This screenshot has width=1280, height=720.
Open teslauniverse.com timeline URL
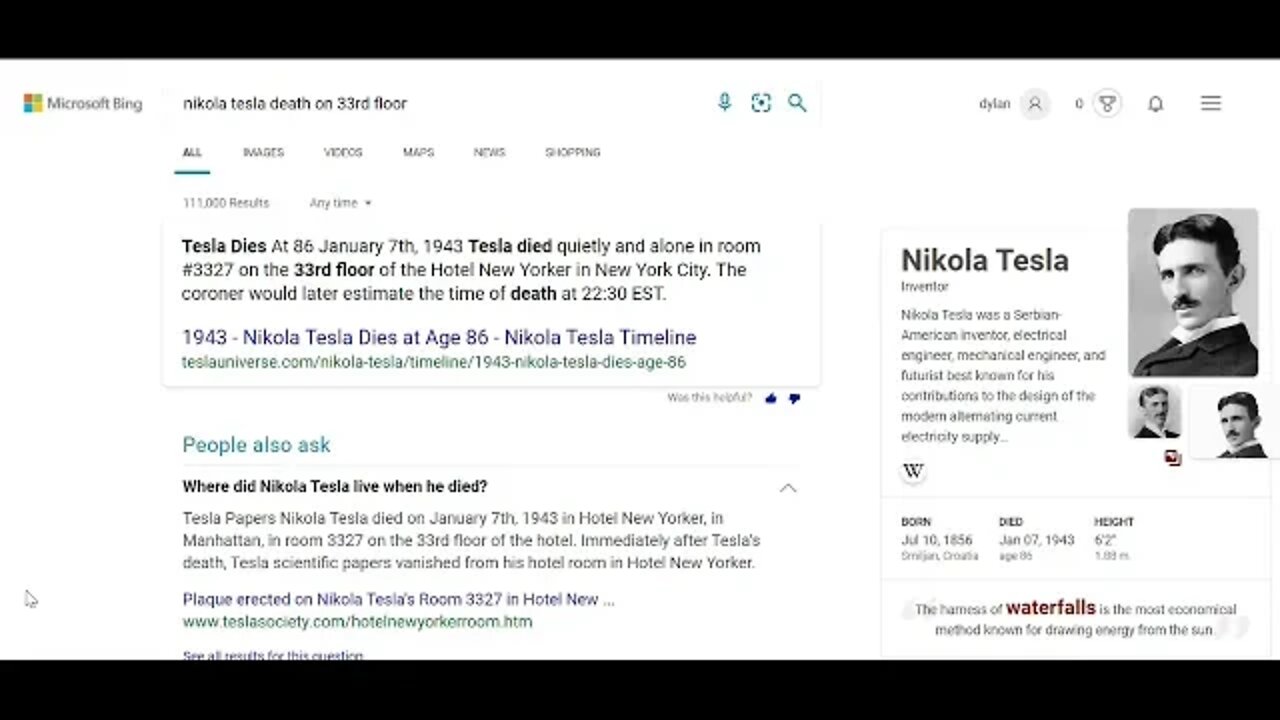[434, 362]
